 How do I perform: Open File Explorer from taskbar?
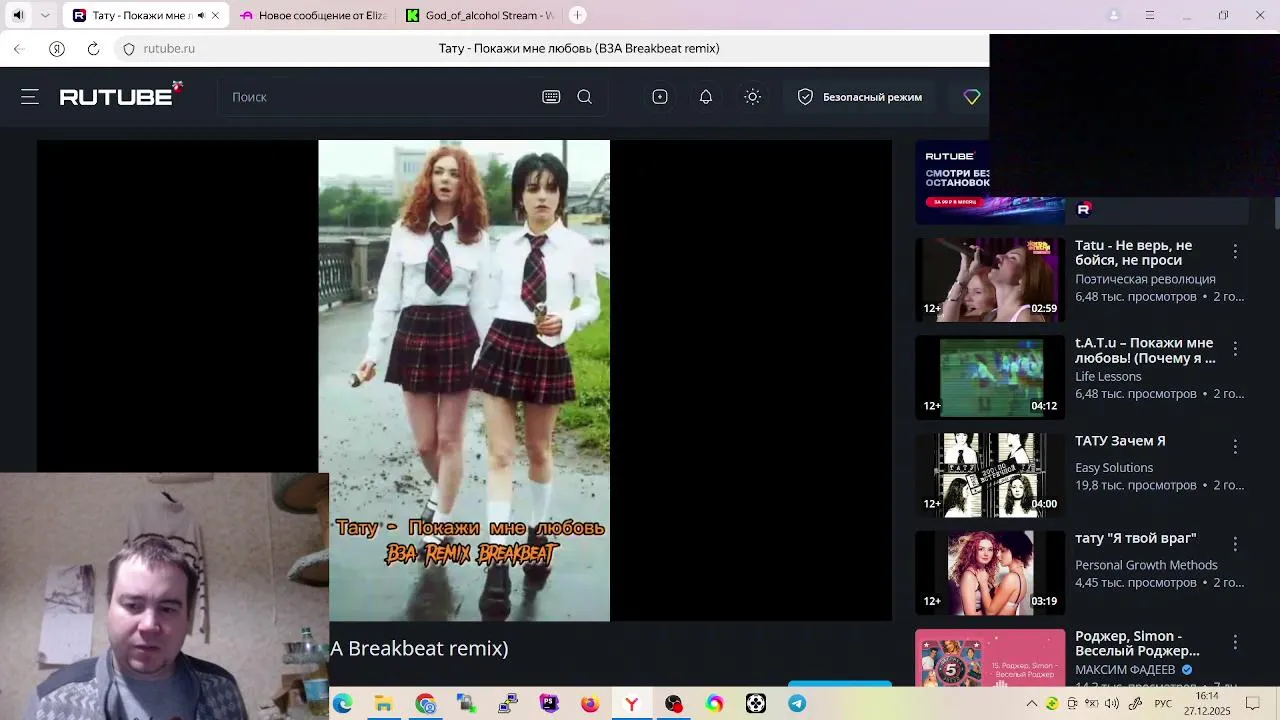click(x=383, y=704)
